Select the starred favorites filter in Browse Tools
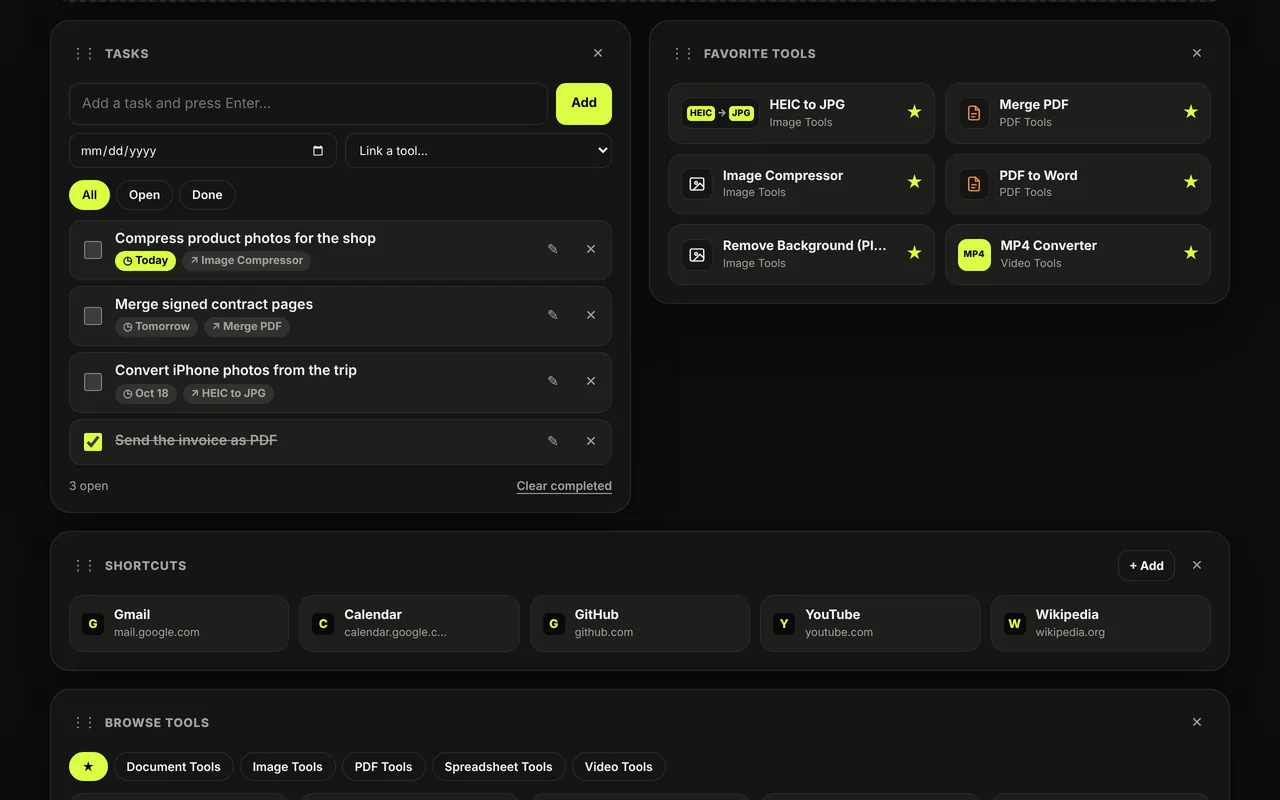This screenshot has height=800, width=1280. 88,767
